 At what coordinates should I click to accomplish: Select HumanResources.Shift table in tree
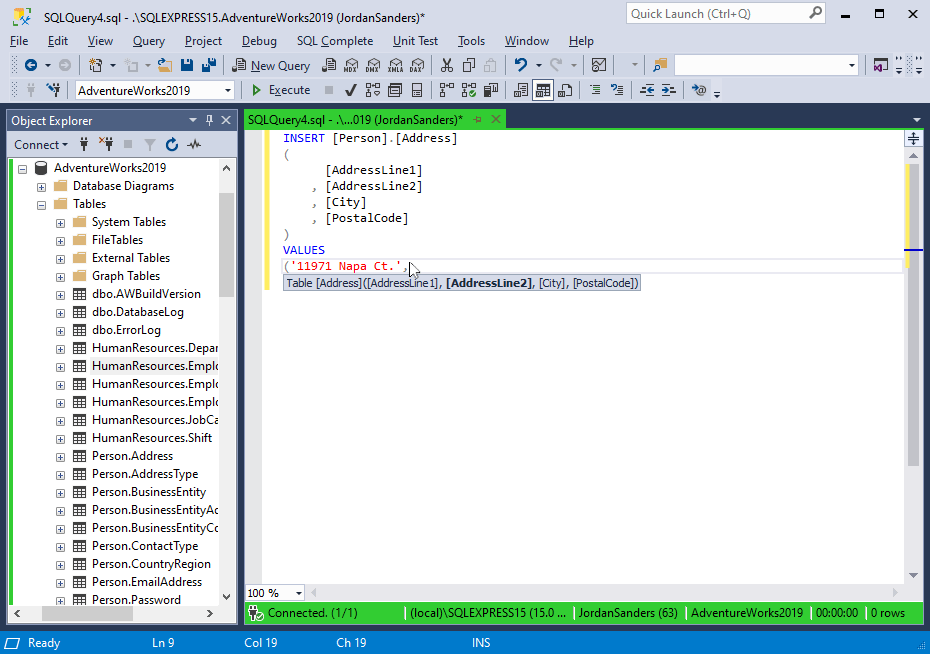pos(152,438)
